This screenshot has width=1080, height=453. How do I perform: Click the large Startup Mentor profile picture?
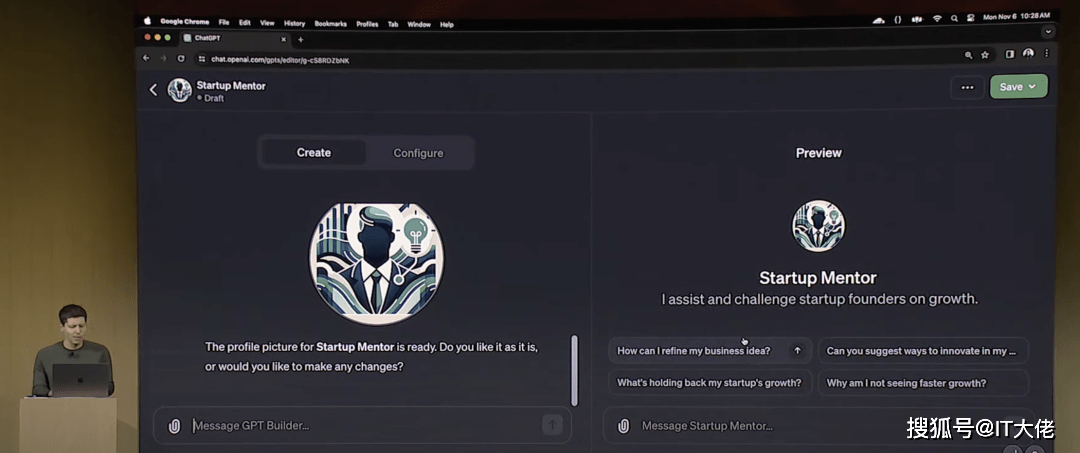pyautogui.click(x=376, y=263)
